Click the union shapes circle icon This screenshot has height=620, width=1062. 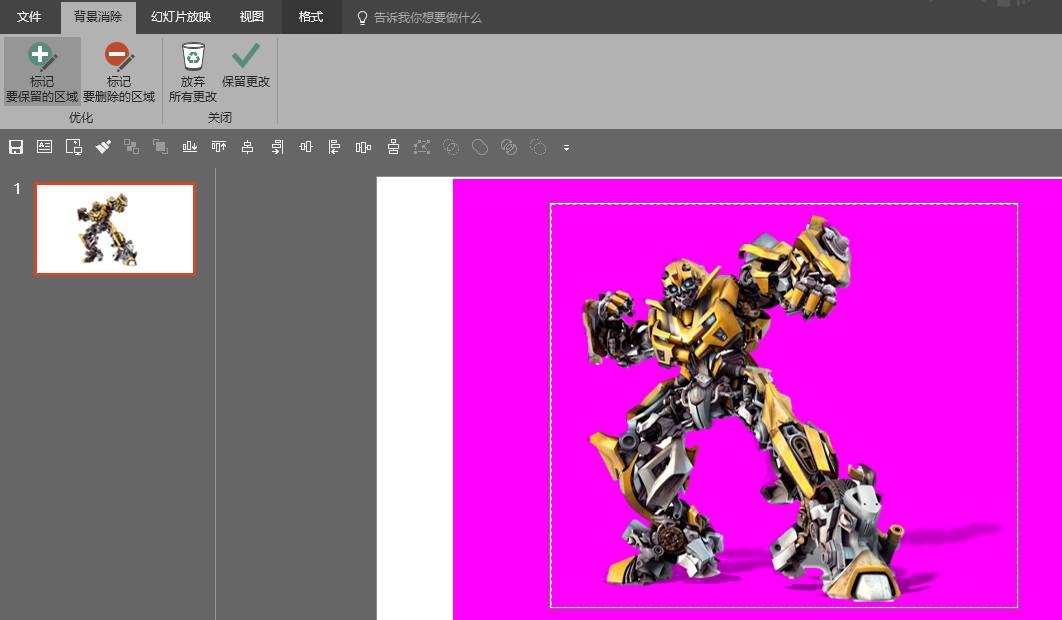480,147
